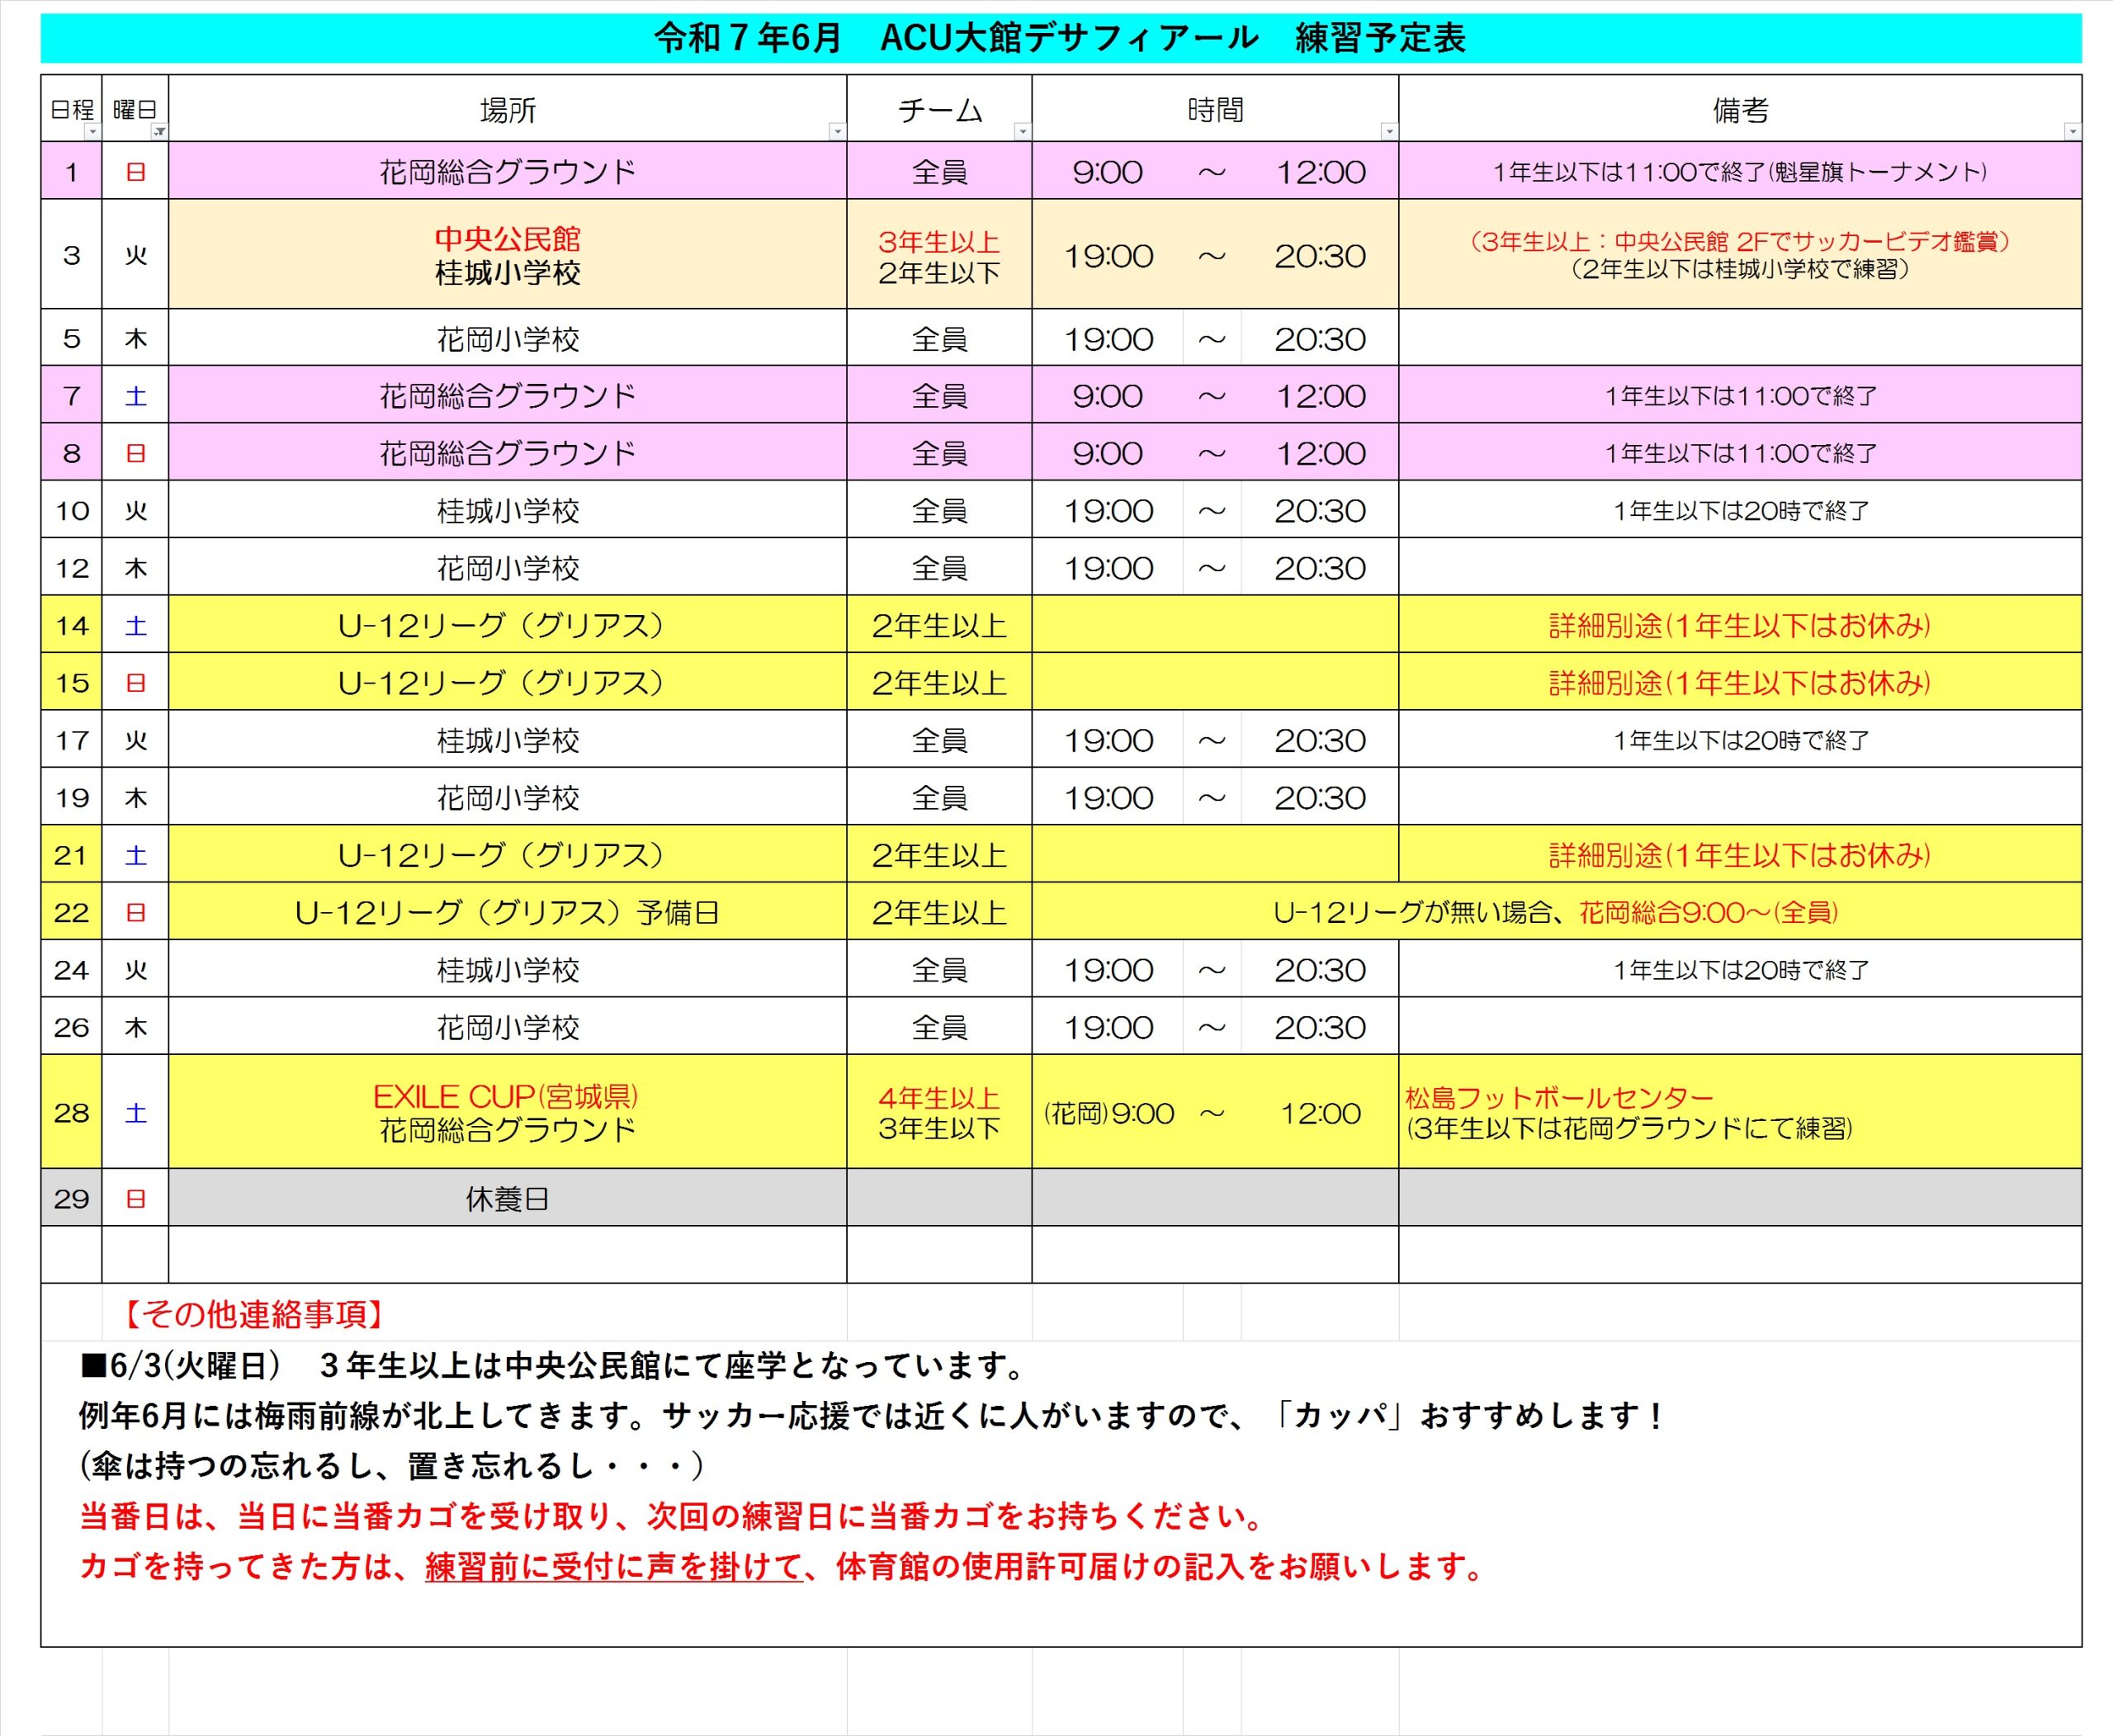Image resolution: width=2113 pixels, height=1736 pixels.
Task: Select 花岡小学校 in the day 5 row
Action: 508,339
